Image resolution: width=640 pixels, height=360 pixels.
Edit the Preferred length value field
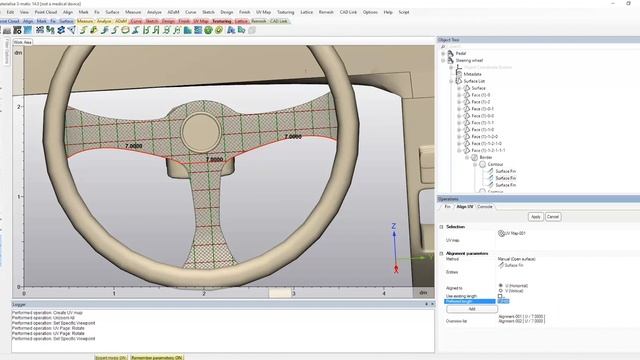pyautogui.click(x=503, y=301)
